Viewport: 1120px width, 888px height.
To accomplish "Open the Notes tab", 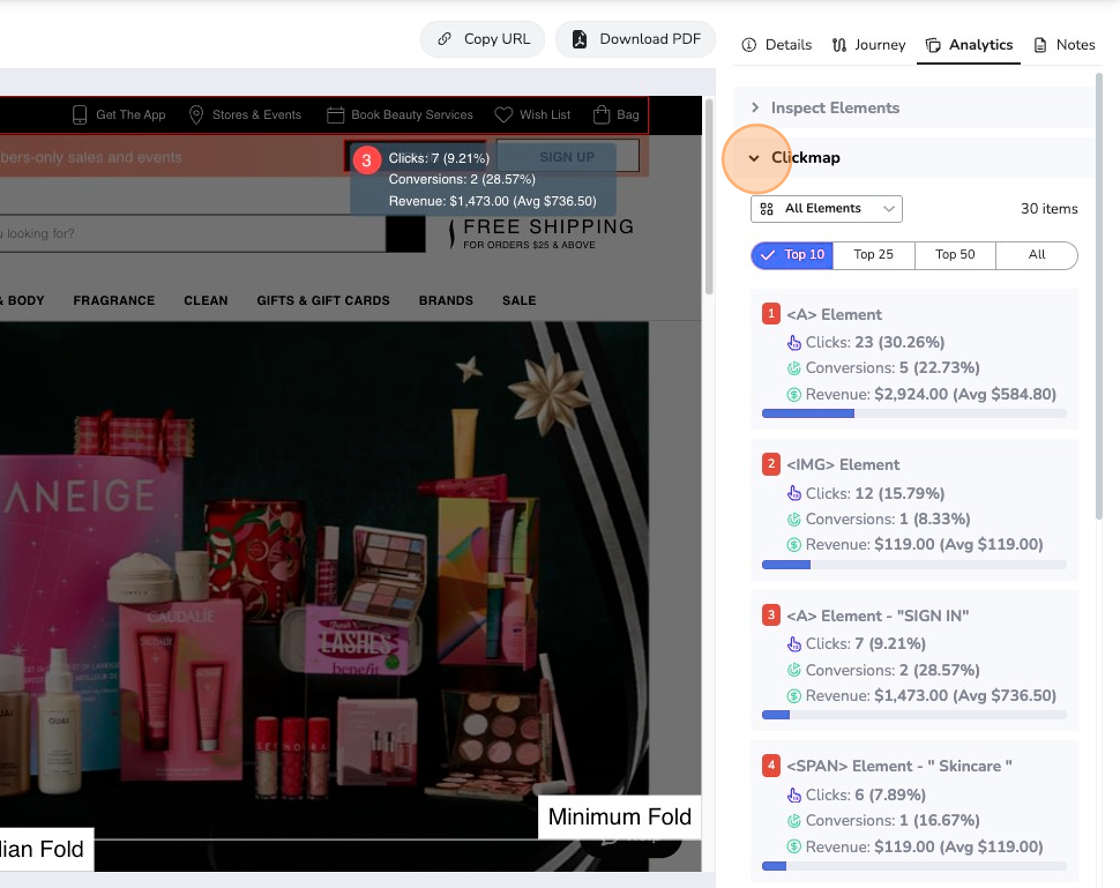I will (x=1064, y=45).
